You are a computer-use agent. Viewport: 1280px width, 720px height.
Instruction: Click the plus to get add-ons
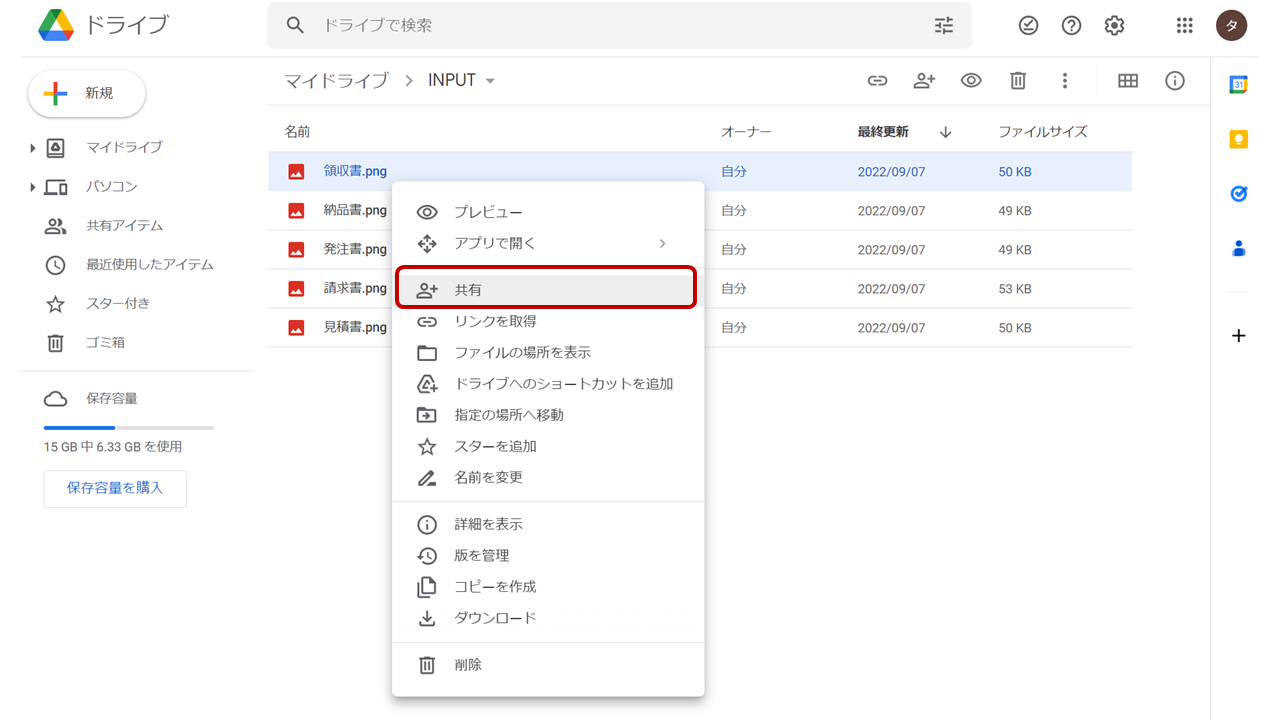tap(1238, 336)
